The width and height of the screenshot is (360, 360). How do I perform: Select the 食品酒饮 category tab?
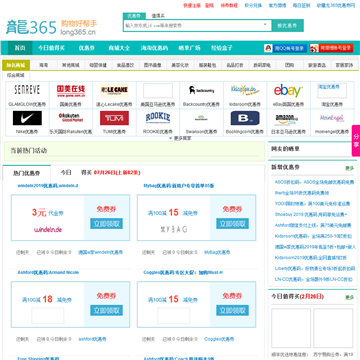click(125, 65)
